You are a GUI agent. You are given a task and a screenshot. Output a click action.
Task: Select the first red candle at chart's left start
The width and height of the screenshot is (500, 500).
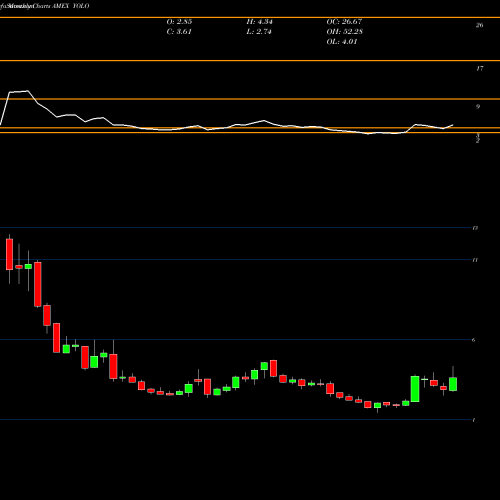click(x=9, y=254)
